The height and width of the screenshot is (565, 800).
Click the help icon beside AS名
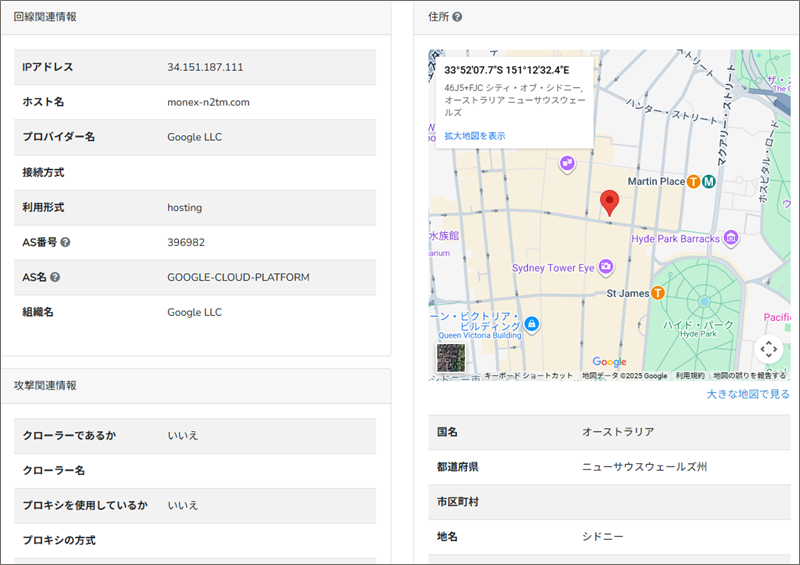[x=55, y=277]
